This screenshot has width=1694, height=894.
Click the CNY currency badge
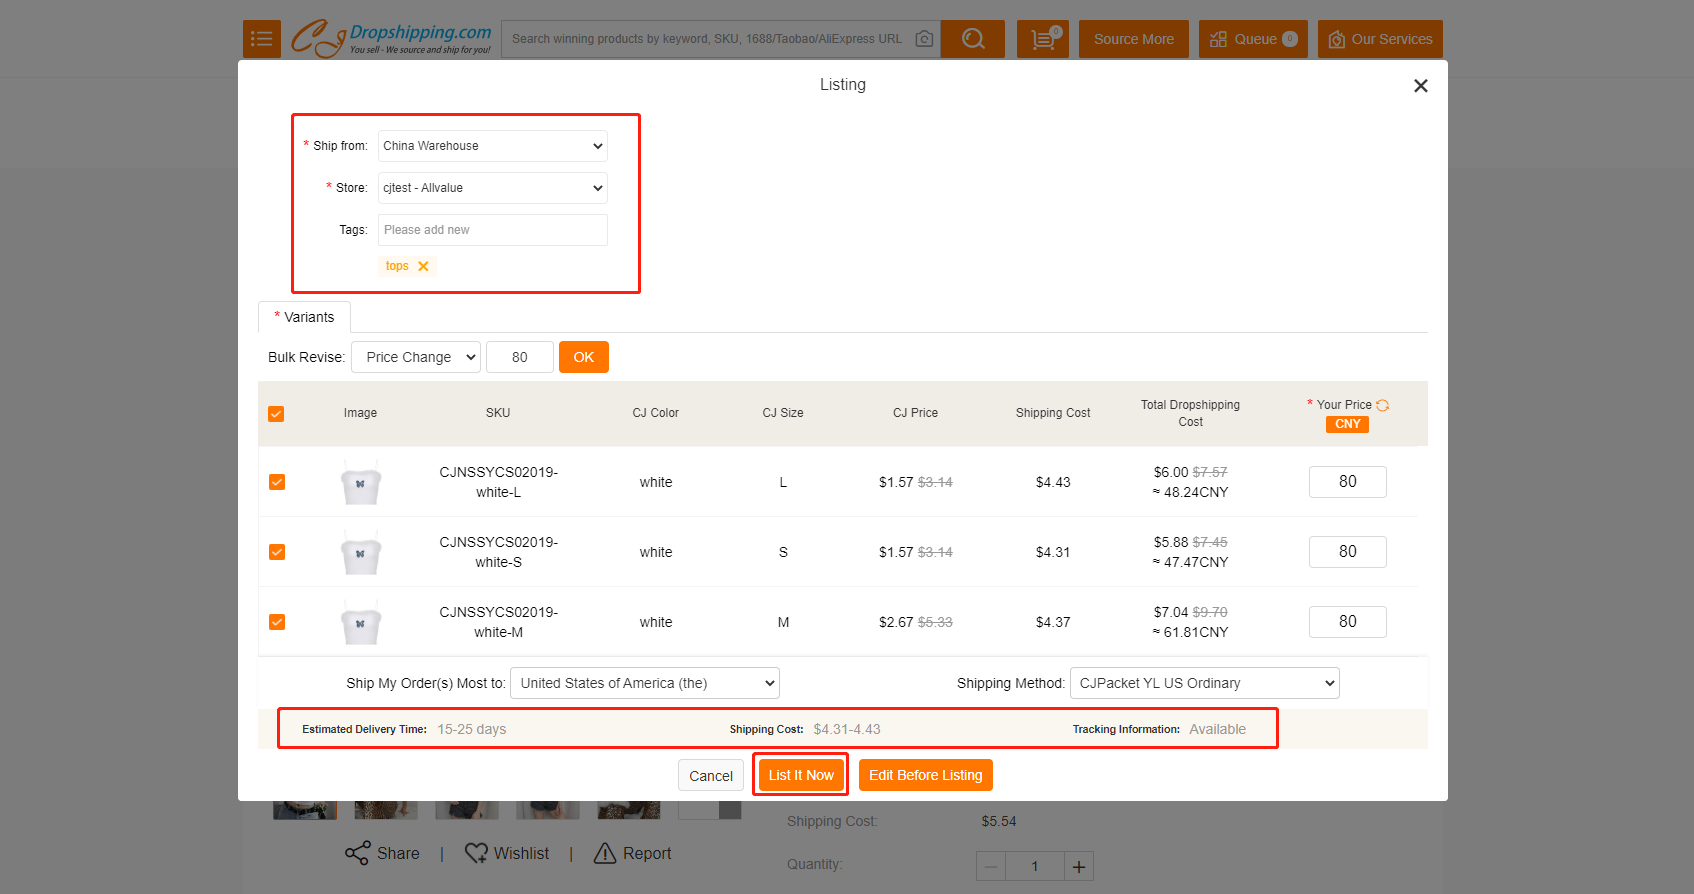click(x=1347, y=424)
